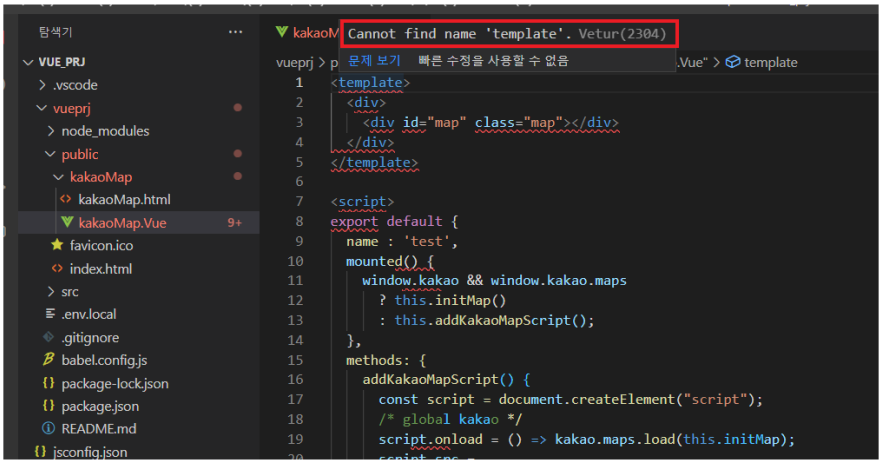Viewport: 884px width, 465px height.
Task: Click the HTML icon beside kakaoMap.html
Action: [x=65, y=199]
